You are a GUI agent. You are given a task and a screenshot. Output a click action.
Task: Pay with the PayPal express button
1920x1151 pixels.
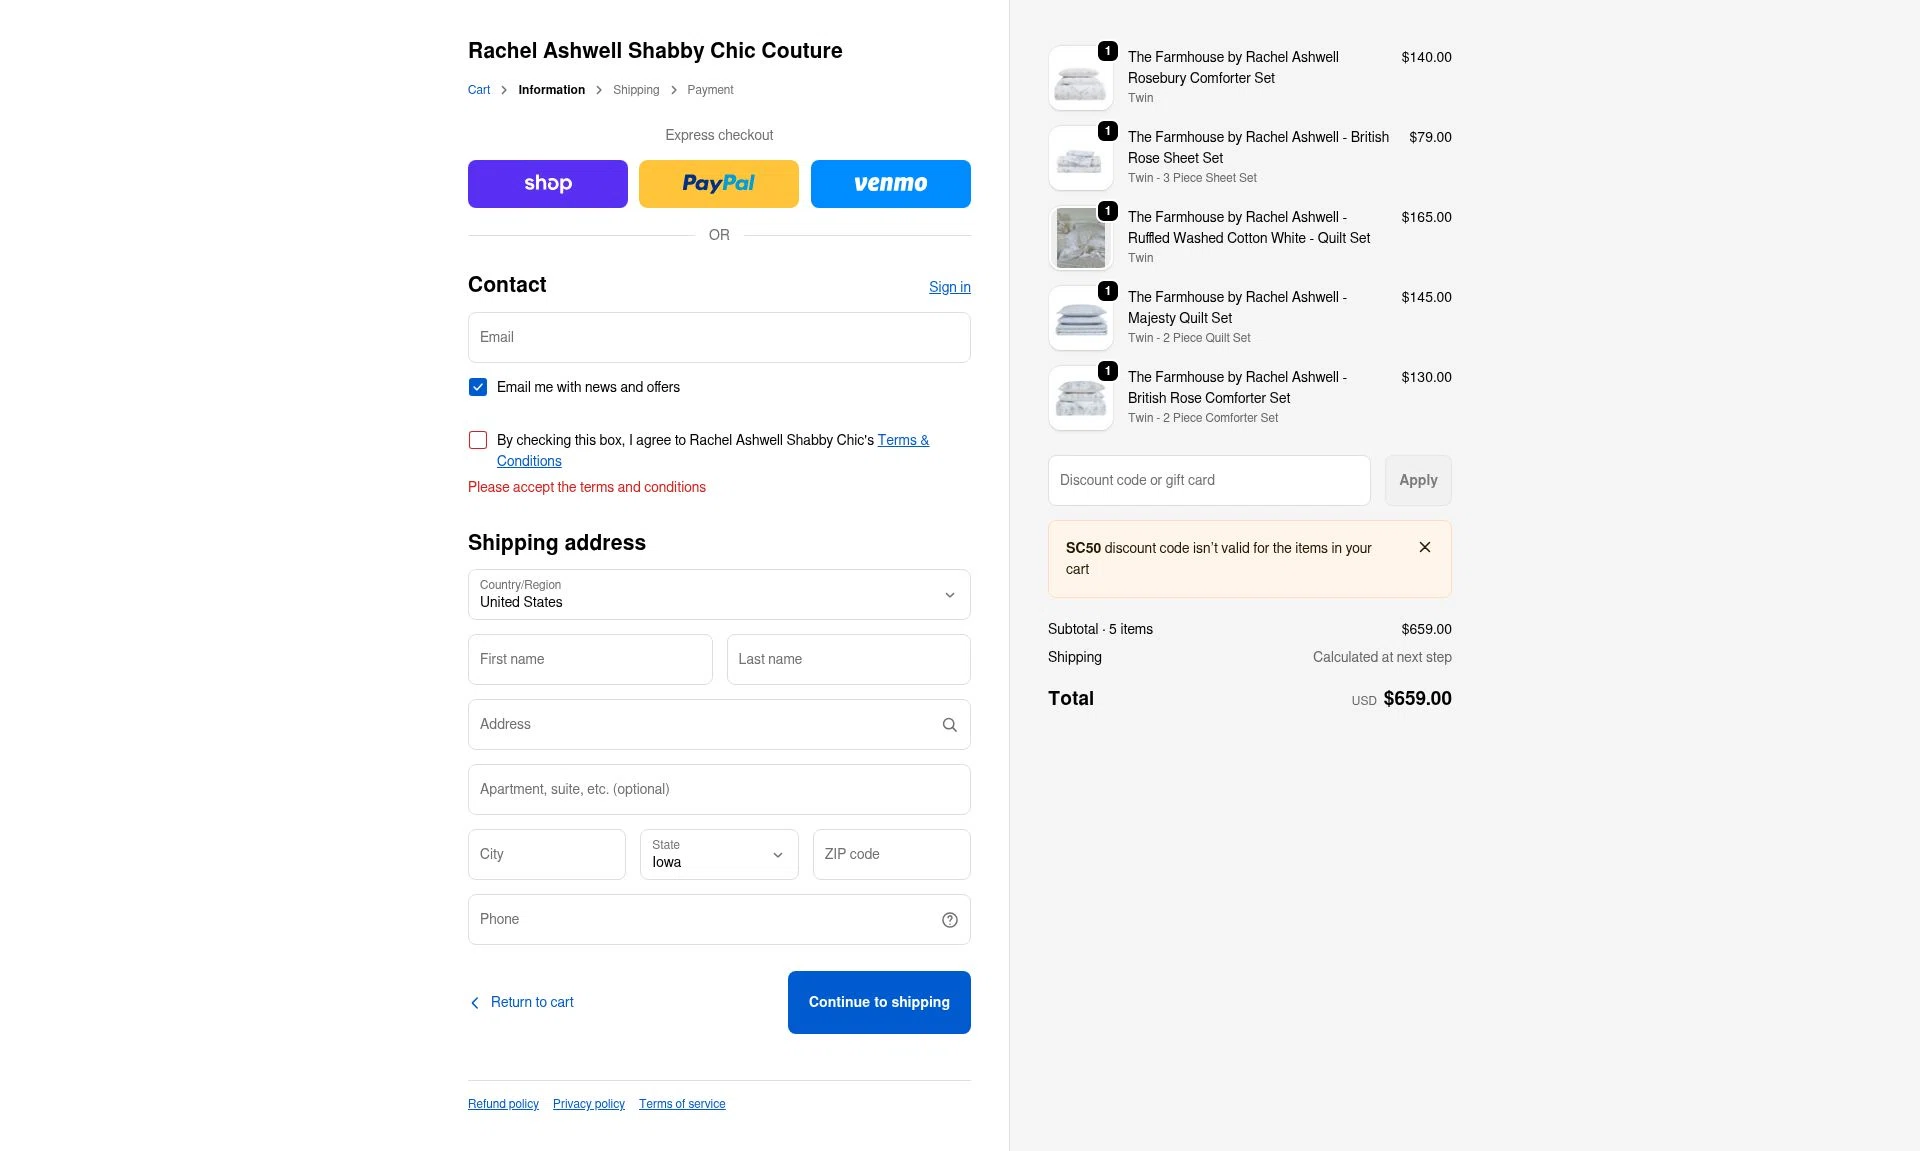(718, 184)
